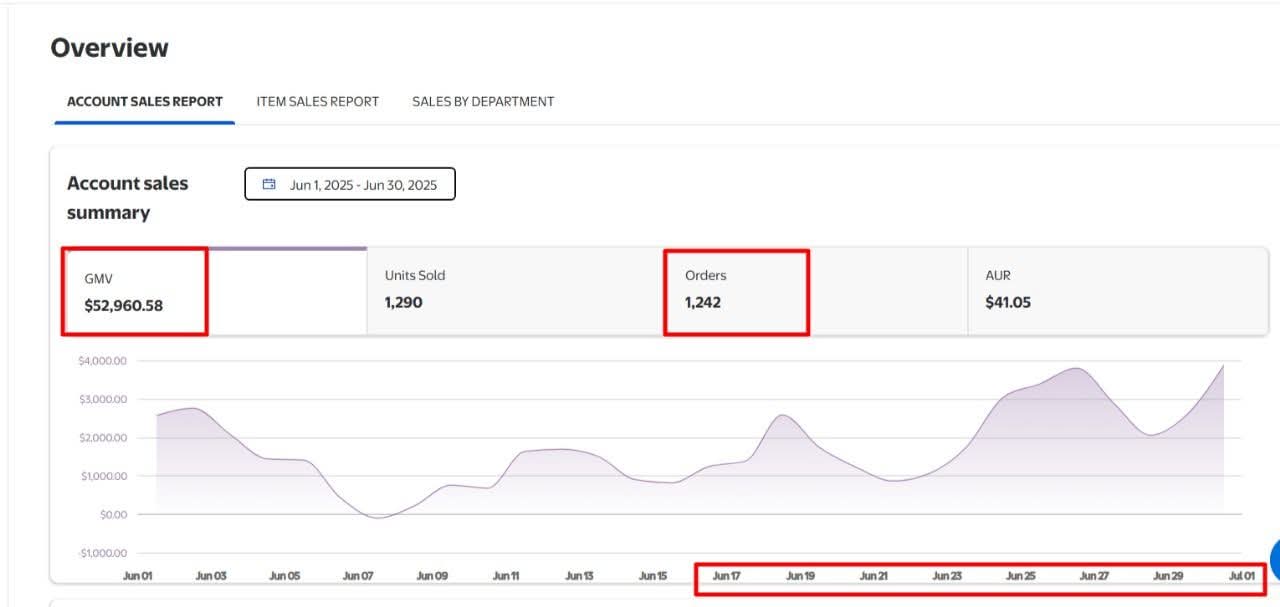Select the GMV metric card
The width and height of the screenshot is (1280, 607).
(214, 291)
